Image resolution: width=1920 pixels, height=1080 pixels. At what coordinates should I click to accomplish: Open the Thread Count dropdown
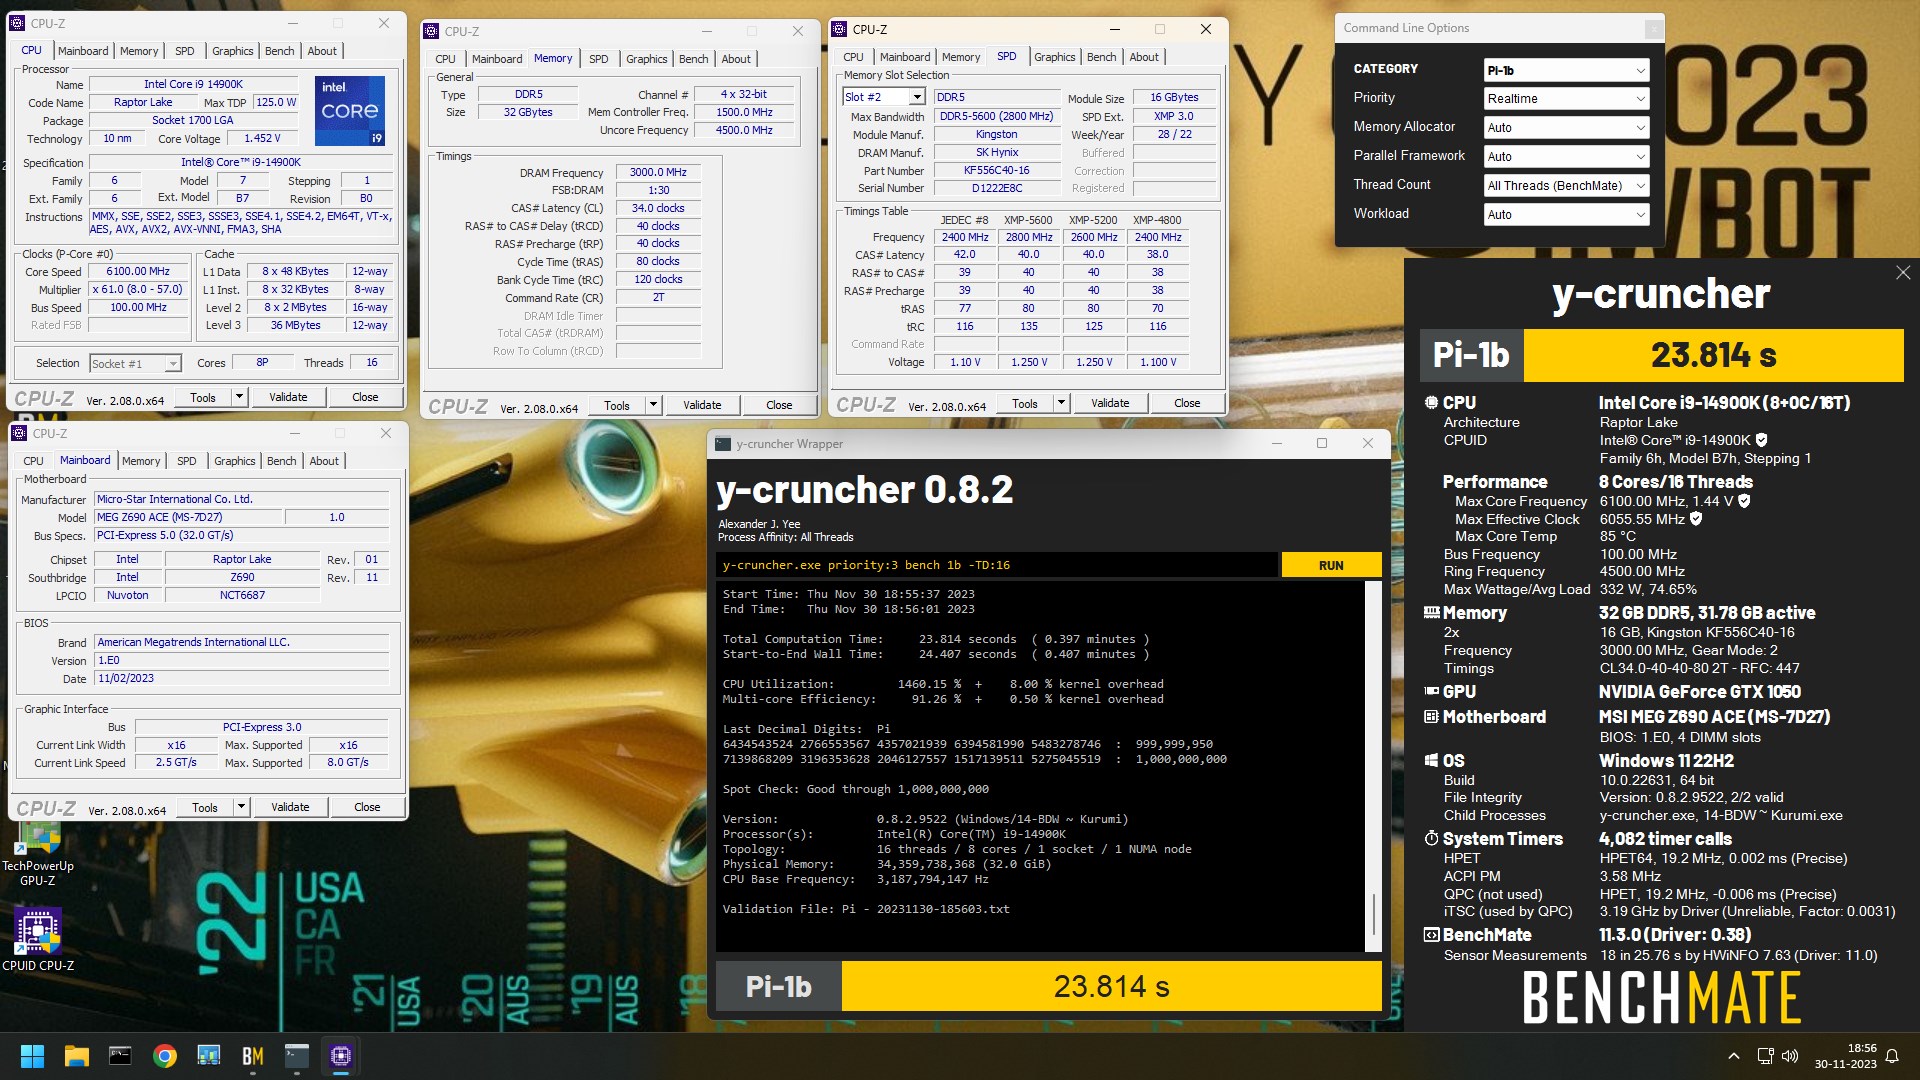pos(1566,185)
